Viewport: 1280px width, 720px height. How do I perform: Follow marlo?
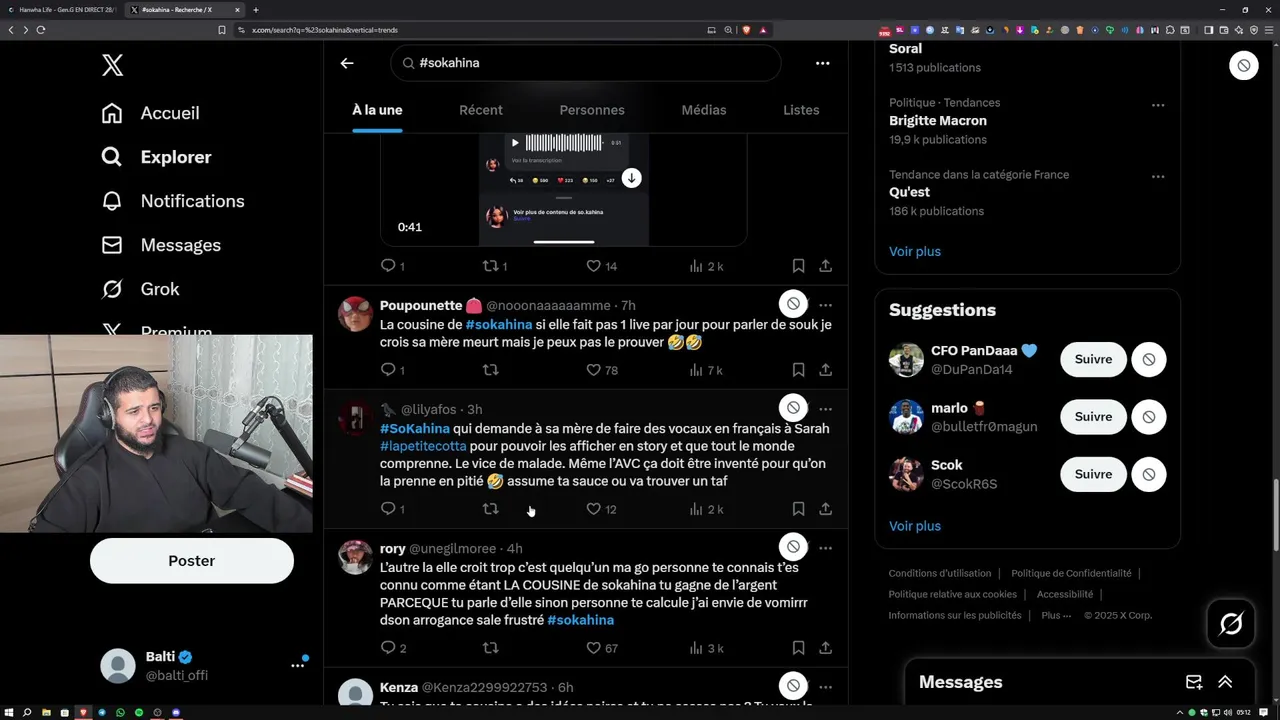tap(1093, 417)
